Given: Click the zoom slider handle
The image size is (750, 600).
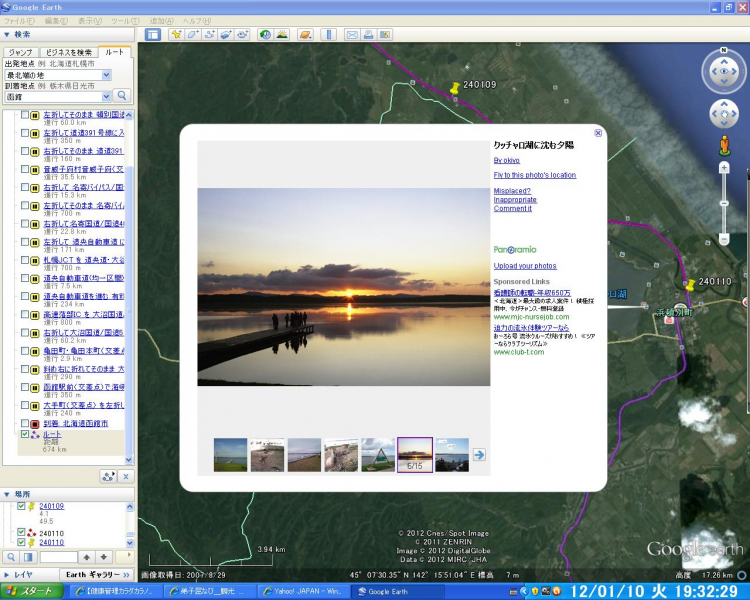Looking at the screenshot, I should click(x=724, y=204).
